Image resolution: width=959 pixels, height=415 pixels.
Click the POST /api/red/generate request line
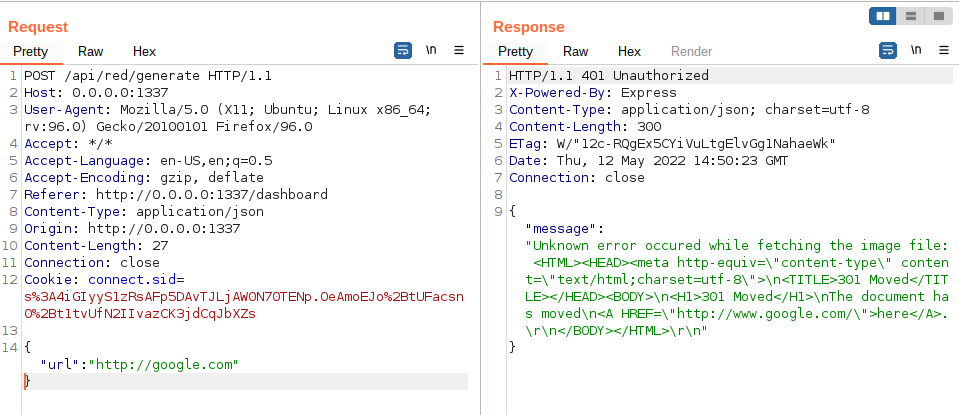click(148, 76)
